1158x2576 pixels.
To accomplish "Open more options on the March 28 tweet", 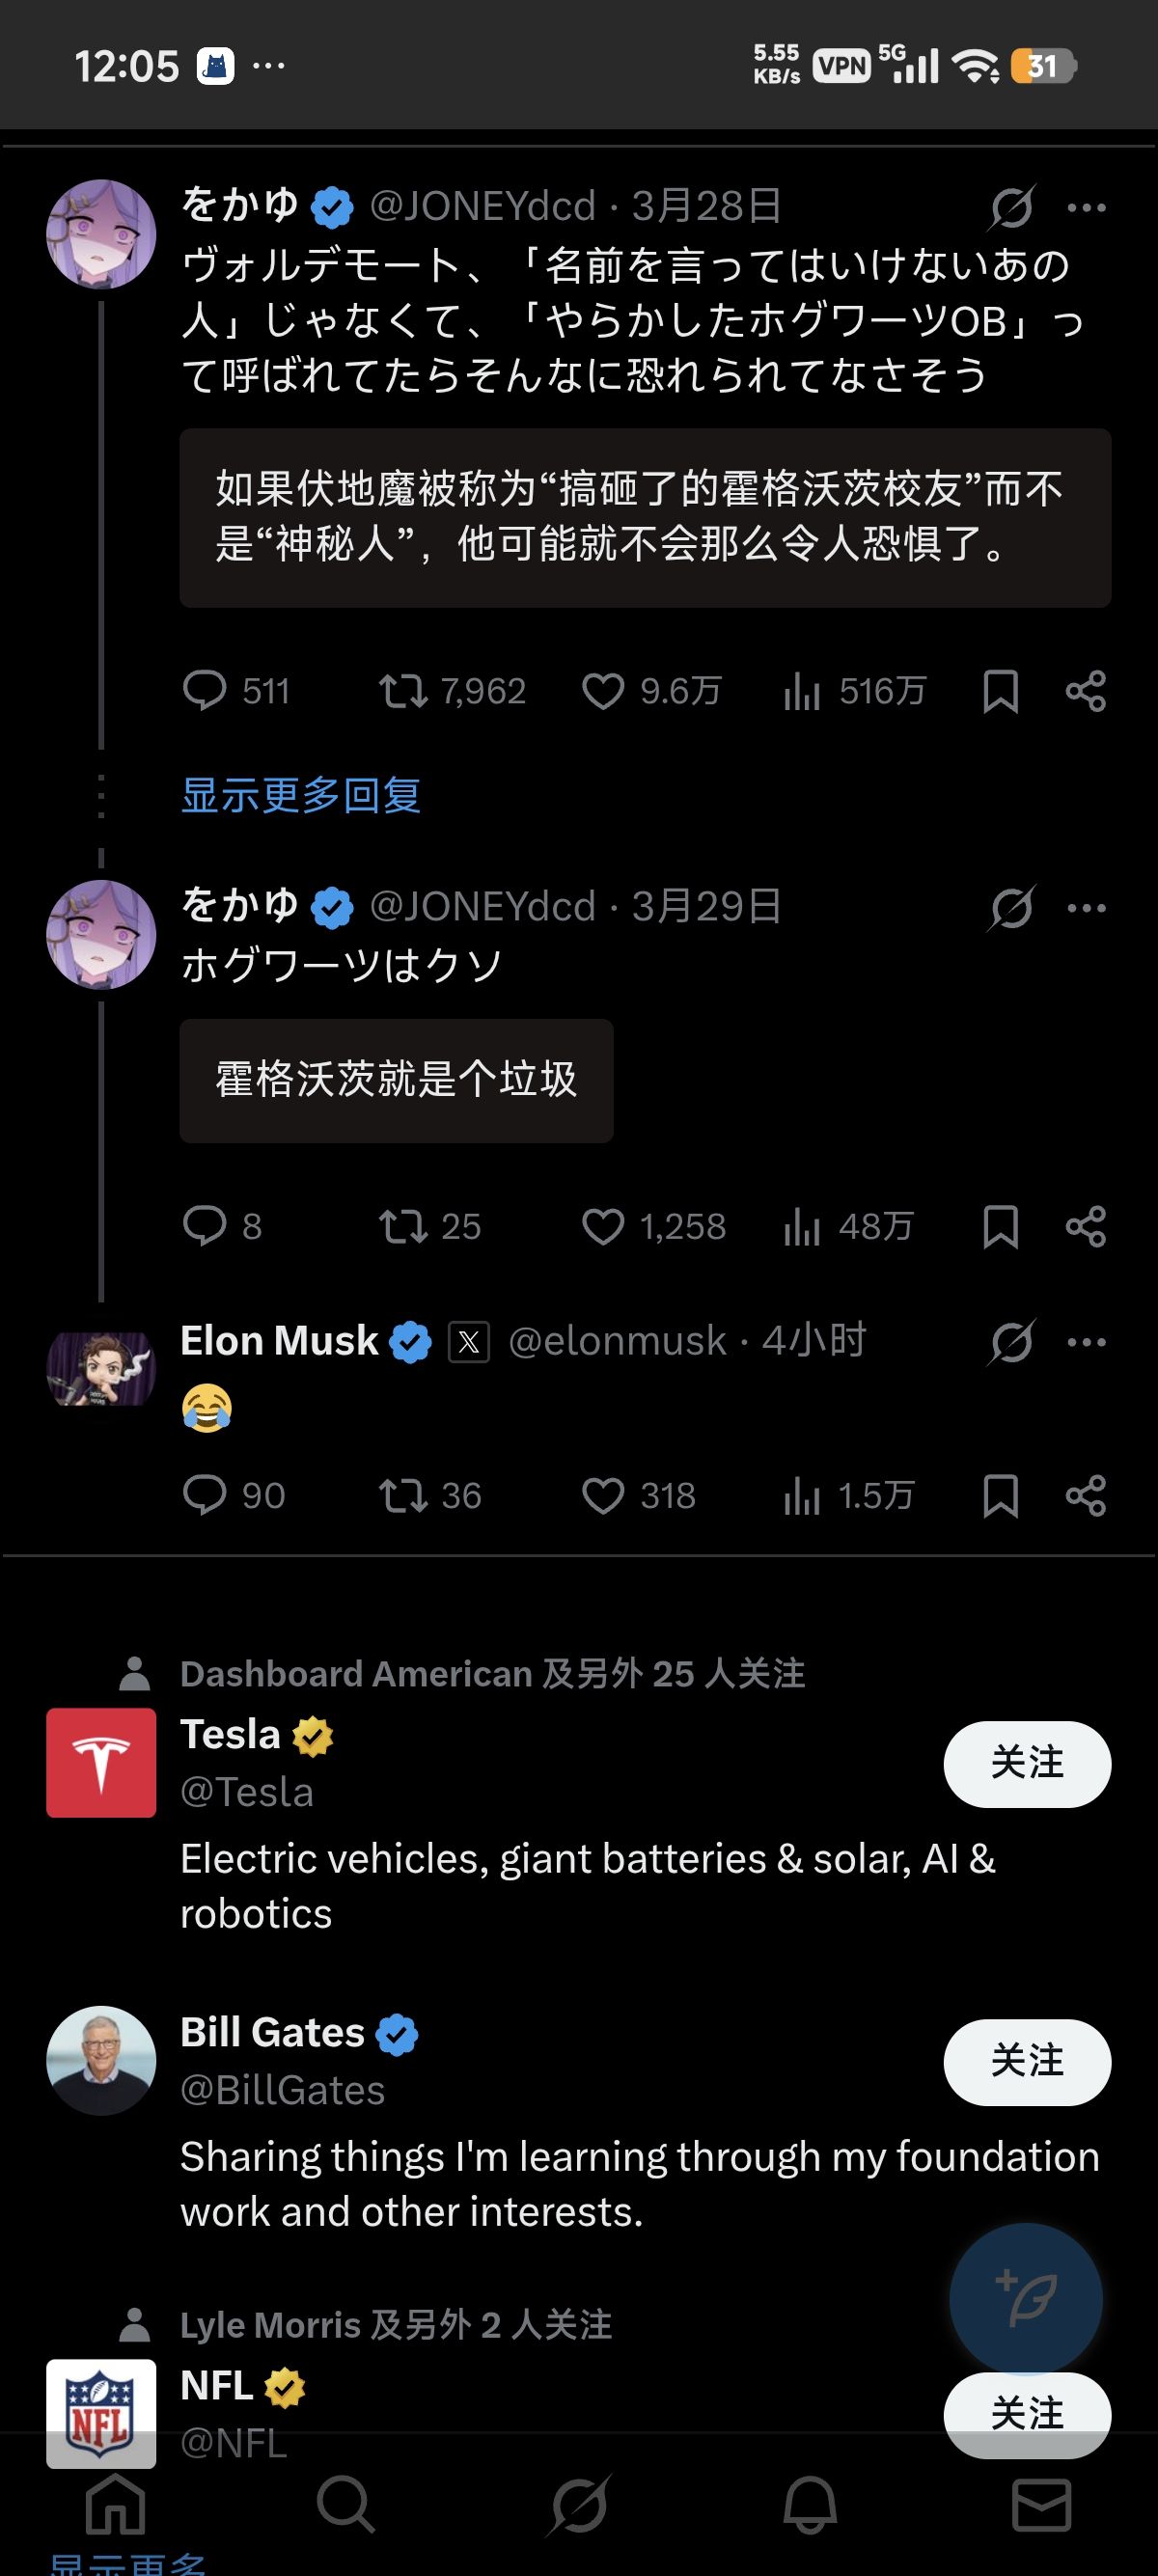I will [x=1087, y=208].
